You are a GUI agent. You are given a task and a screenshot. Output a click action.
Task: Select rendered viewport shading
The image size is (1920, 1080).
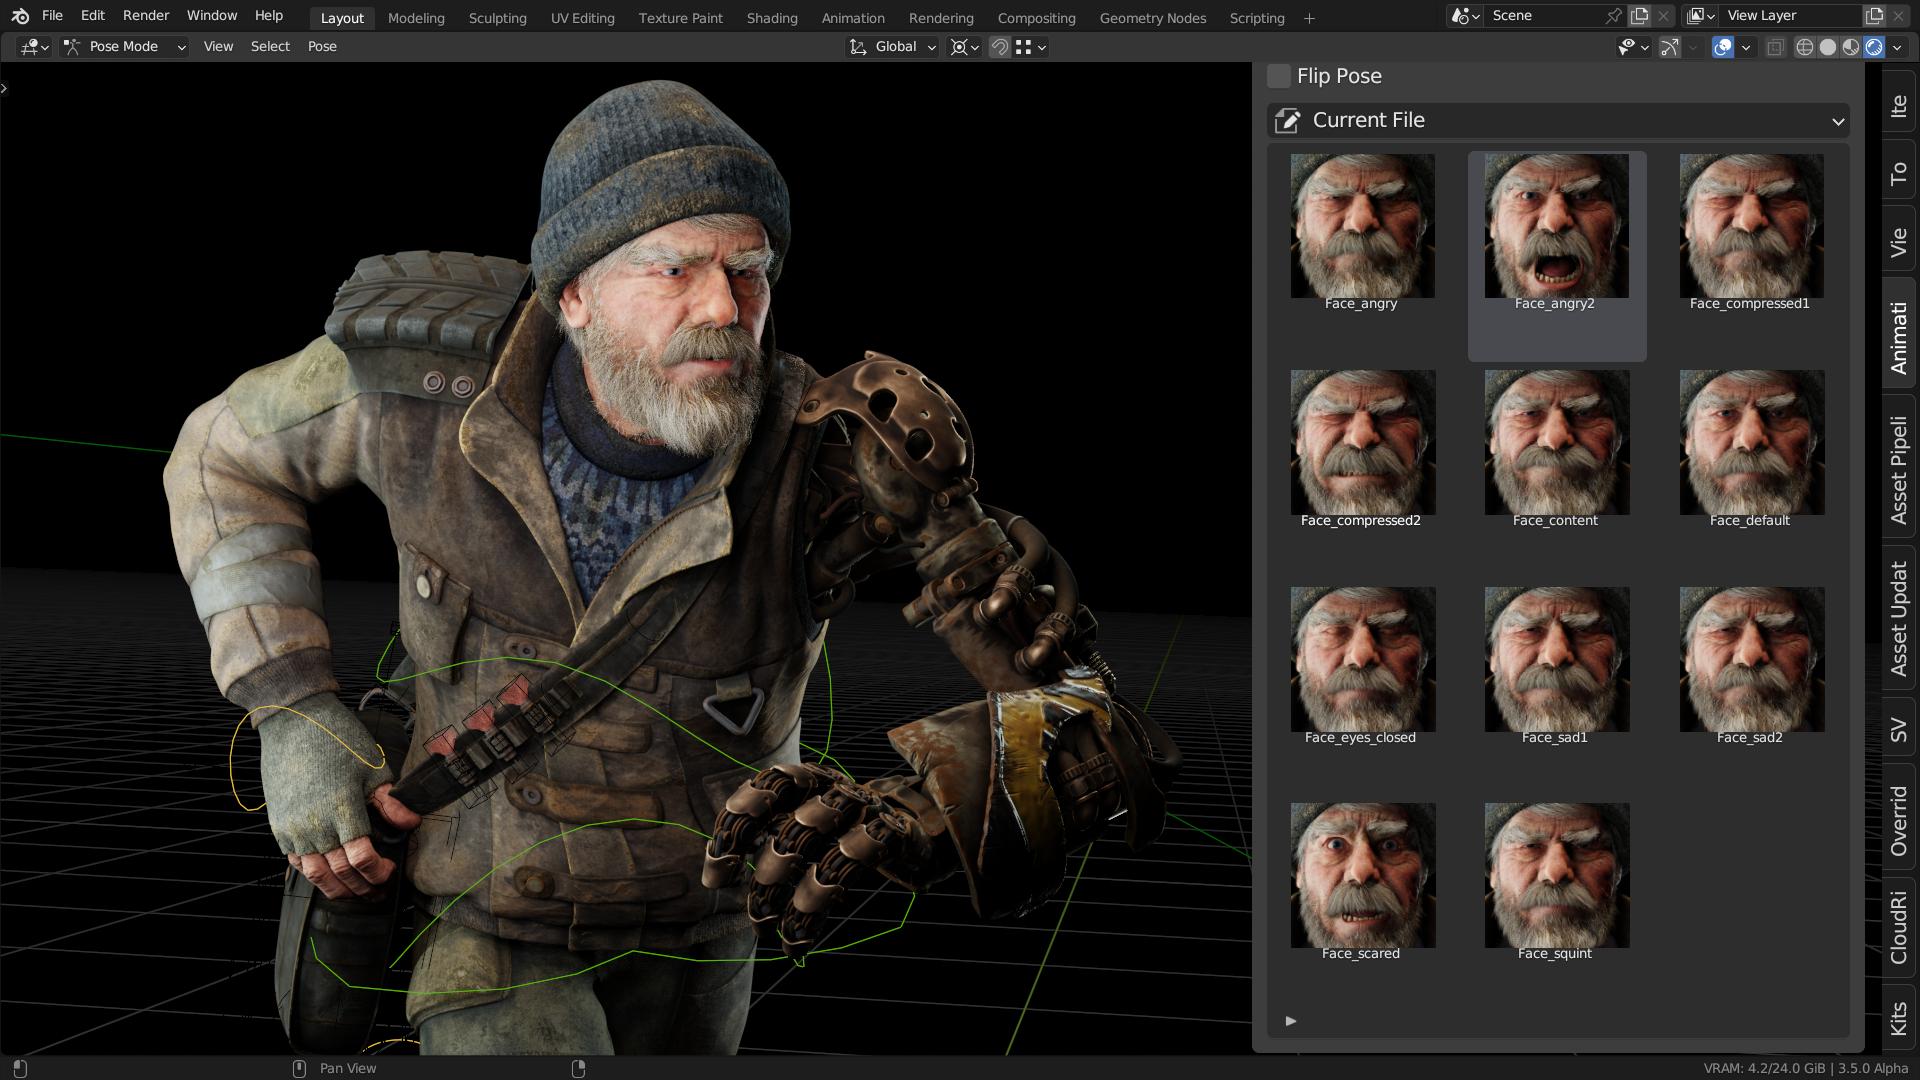tap(1874, 47)
